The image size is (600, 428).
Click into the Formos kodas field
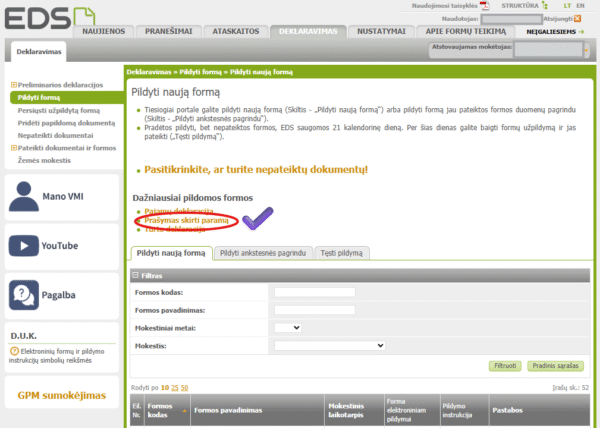pyautogui.click(x=314, y=292)
